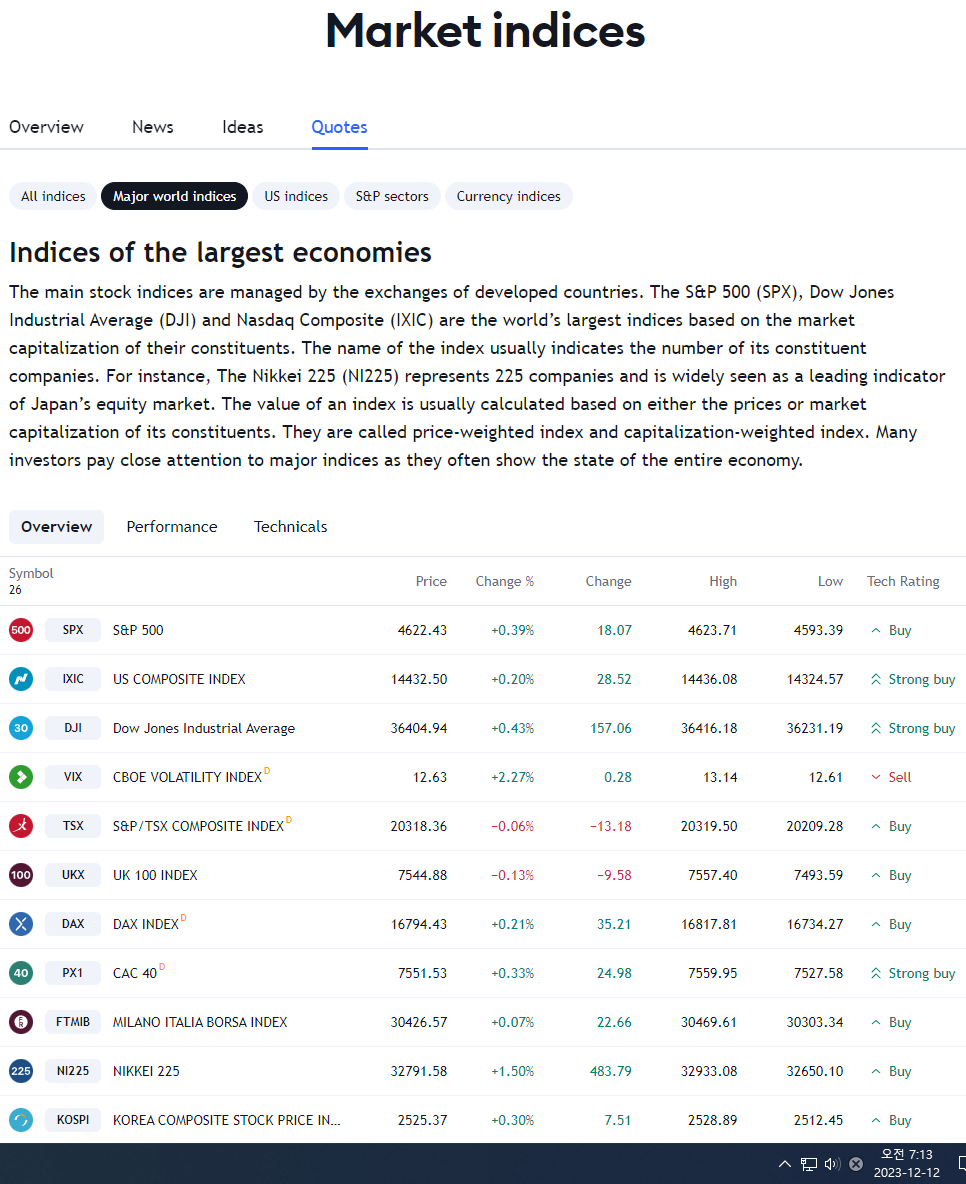Open the VIX ticker symbol link
This screenshot has width=966, height=1184.
tap(73, 777)
